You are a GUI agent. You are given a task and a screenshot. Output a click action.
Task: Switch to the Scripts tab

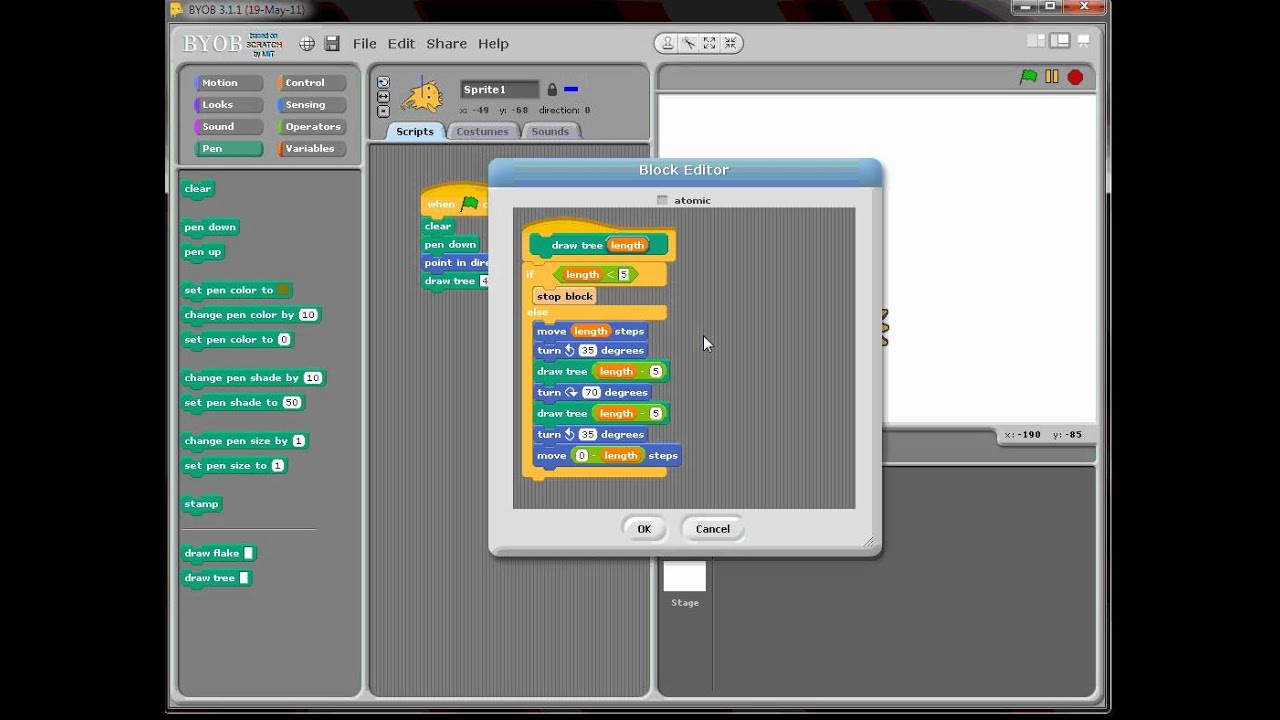pos(415,131)
